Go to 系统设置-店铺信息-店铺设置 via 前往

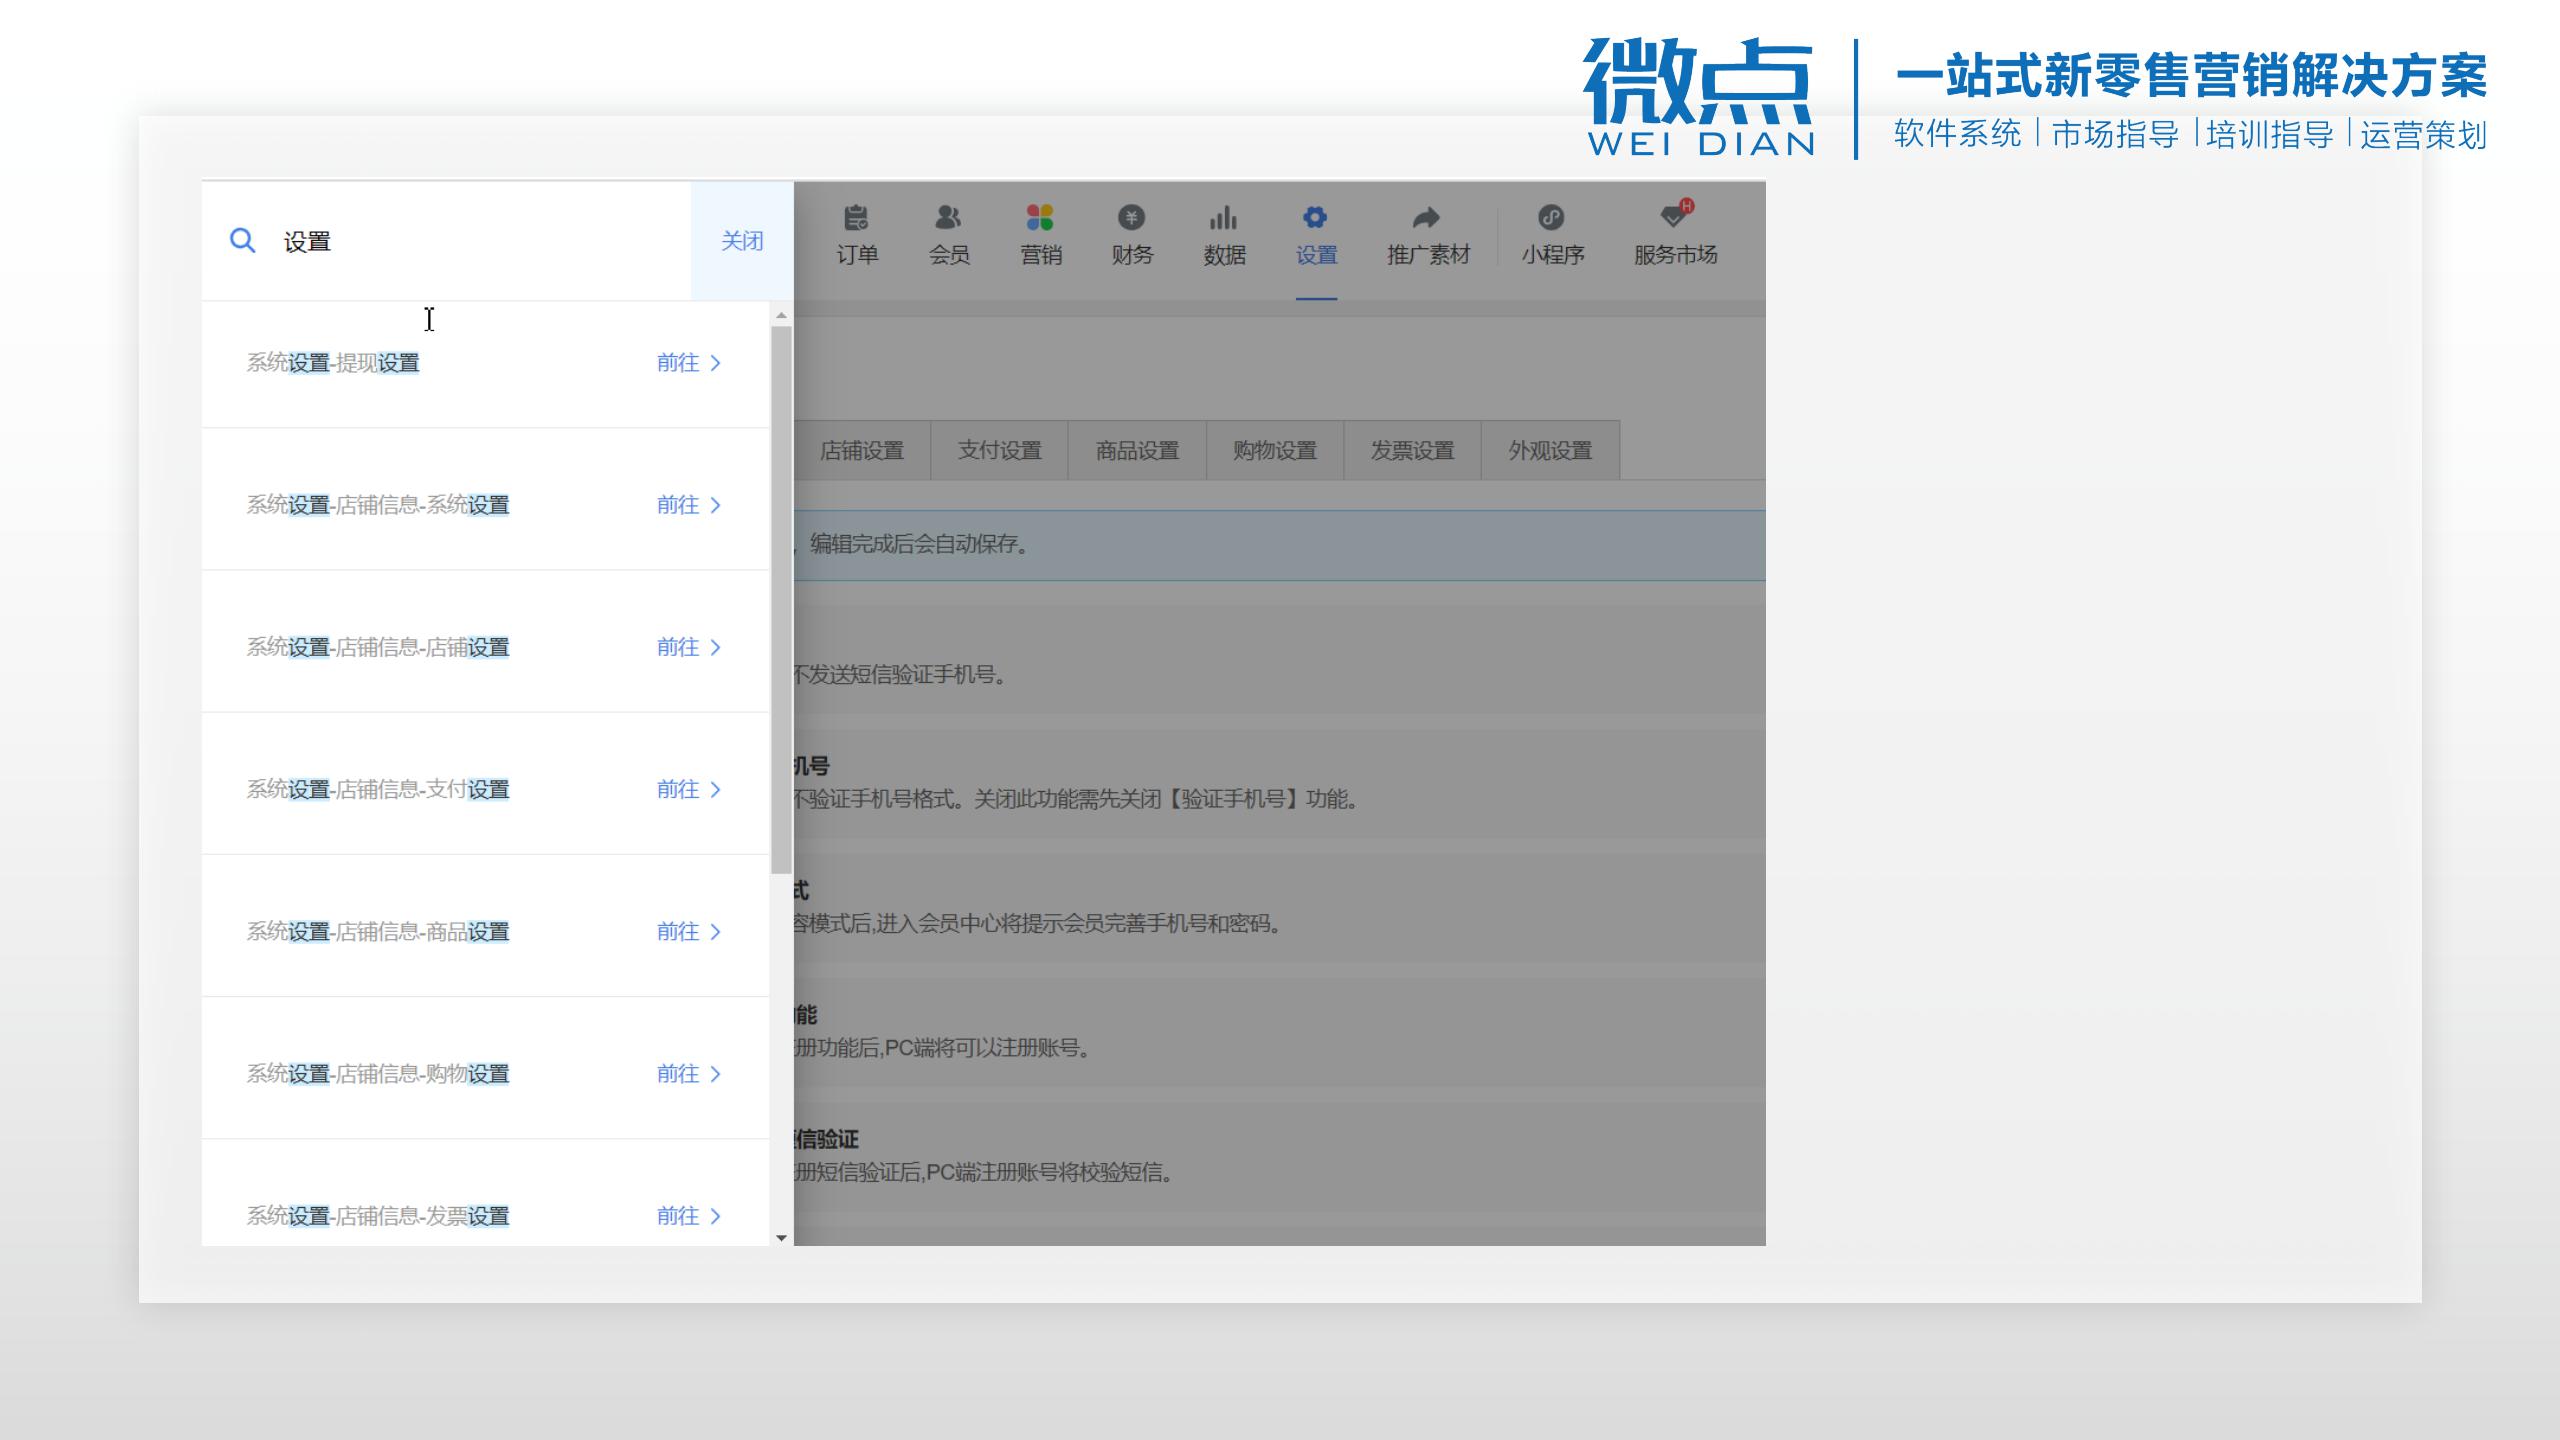click(689, 647)
